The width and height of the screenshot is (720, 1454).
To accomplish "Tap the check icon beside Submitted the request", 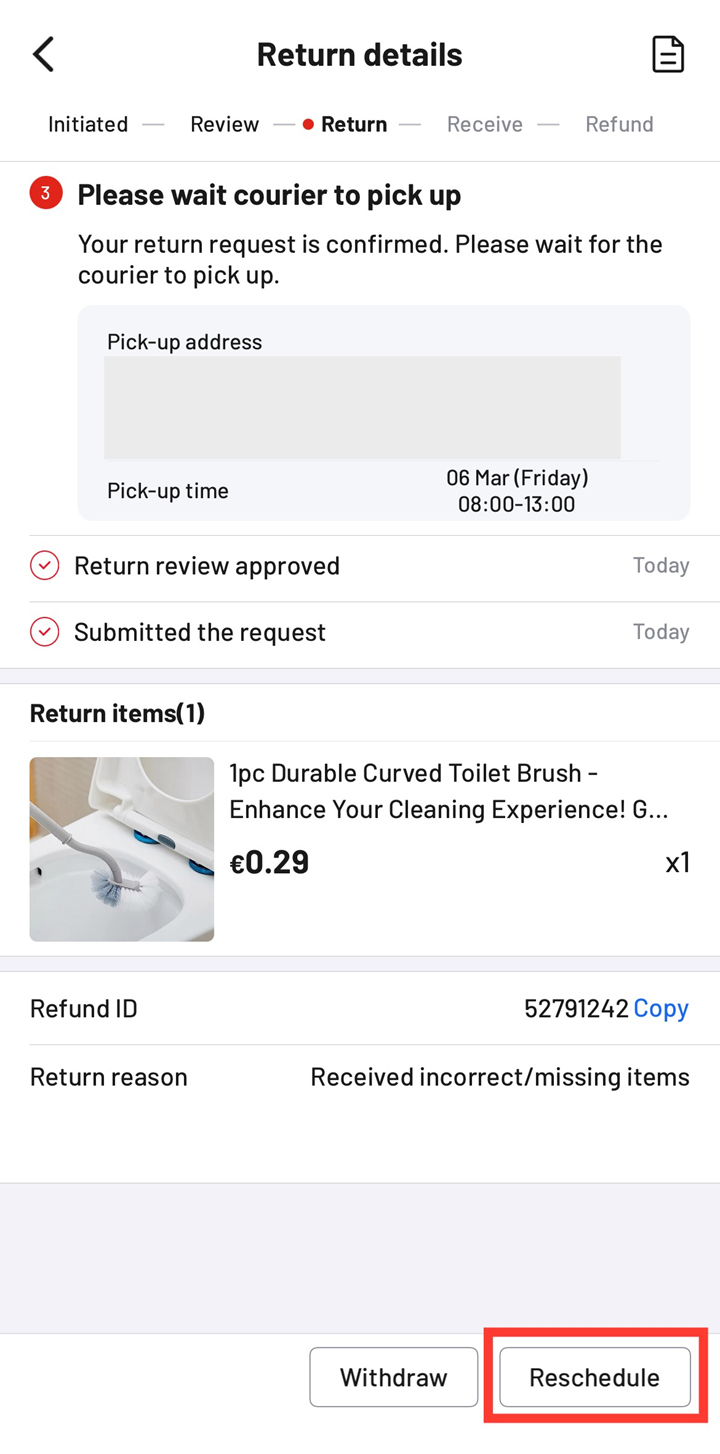I will pyautogui.click(x=45, y=632).
